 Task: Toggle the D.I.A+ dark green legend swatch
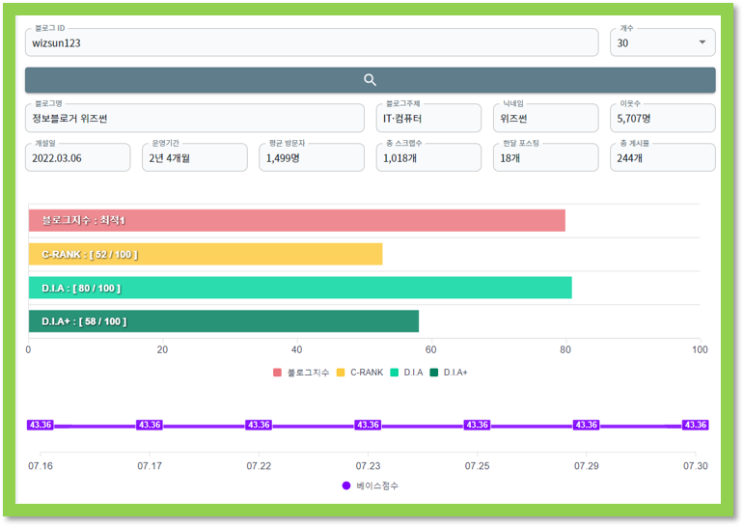point(434,372)
